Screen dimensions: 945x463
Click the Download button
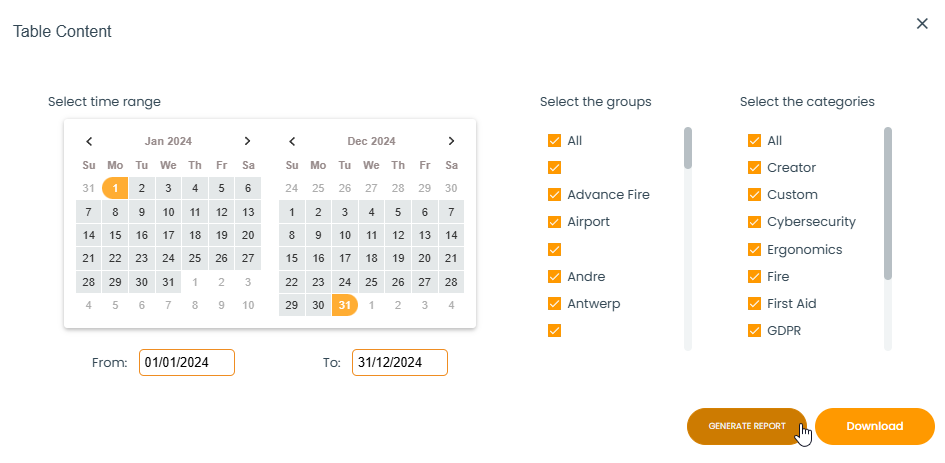(874, 426)
